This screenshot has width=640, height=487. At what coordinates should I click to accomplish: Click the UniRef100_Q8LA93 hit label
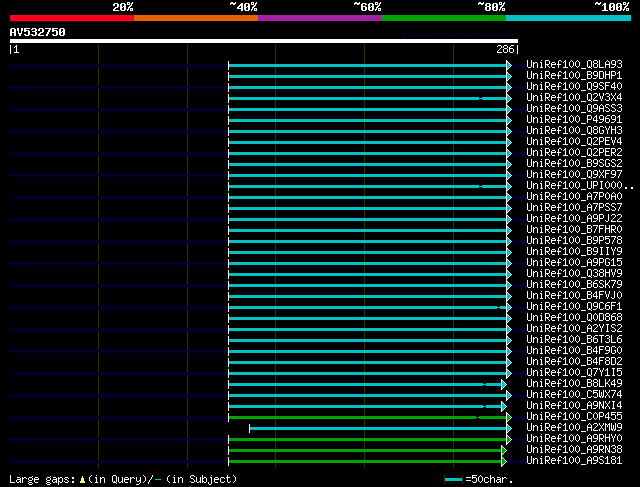tap(574, 64)
